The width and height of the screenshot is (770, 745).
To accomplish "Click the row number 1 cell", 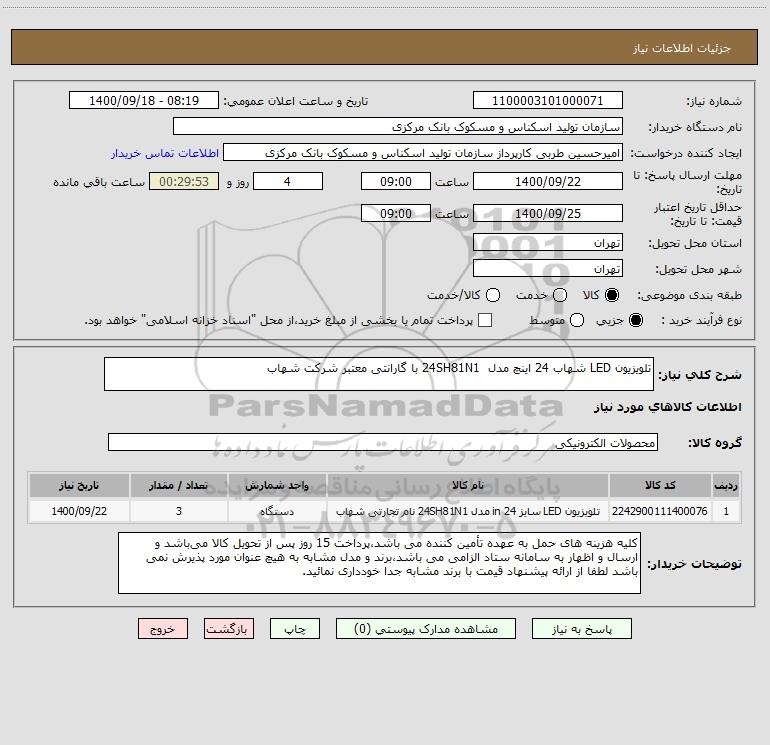I will tap(726, 511).
